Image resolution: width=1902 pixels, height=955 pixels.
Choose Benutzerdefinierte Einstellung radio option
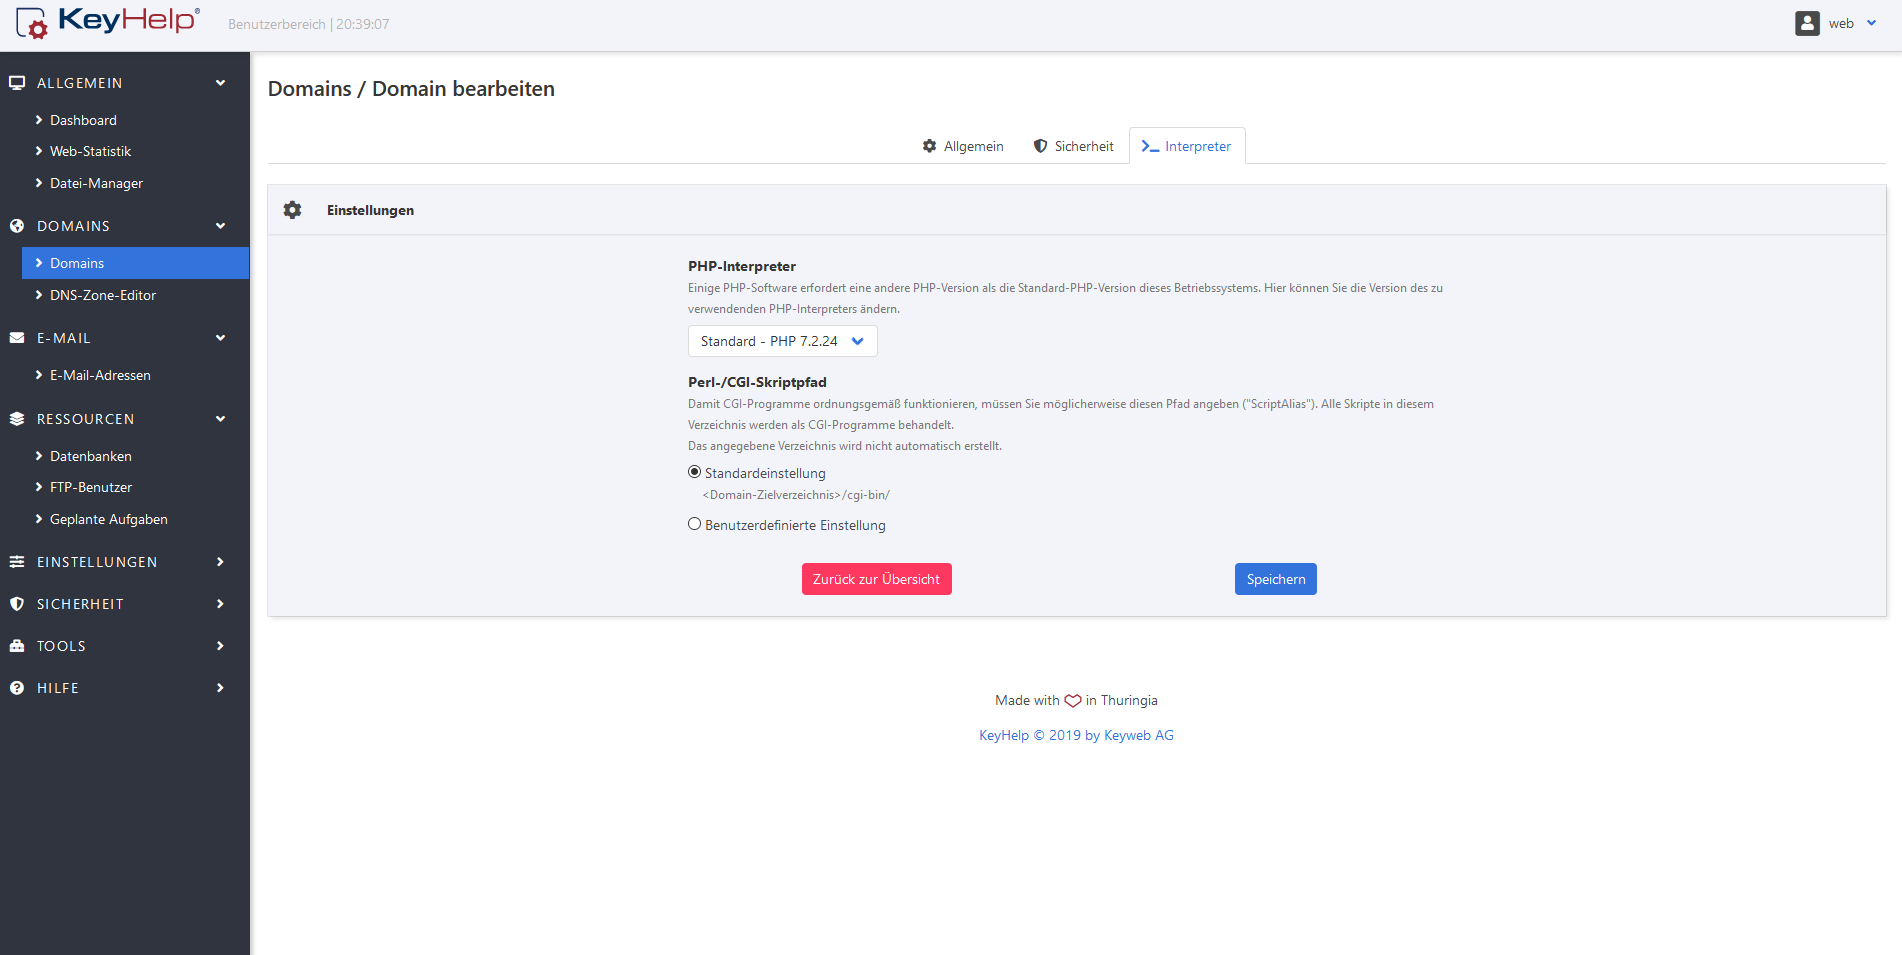[x=694, y=524]
